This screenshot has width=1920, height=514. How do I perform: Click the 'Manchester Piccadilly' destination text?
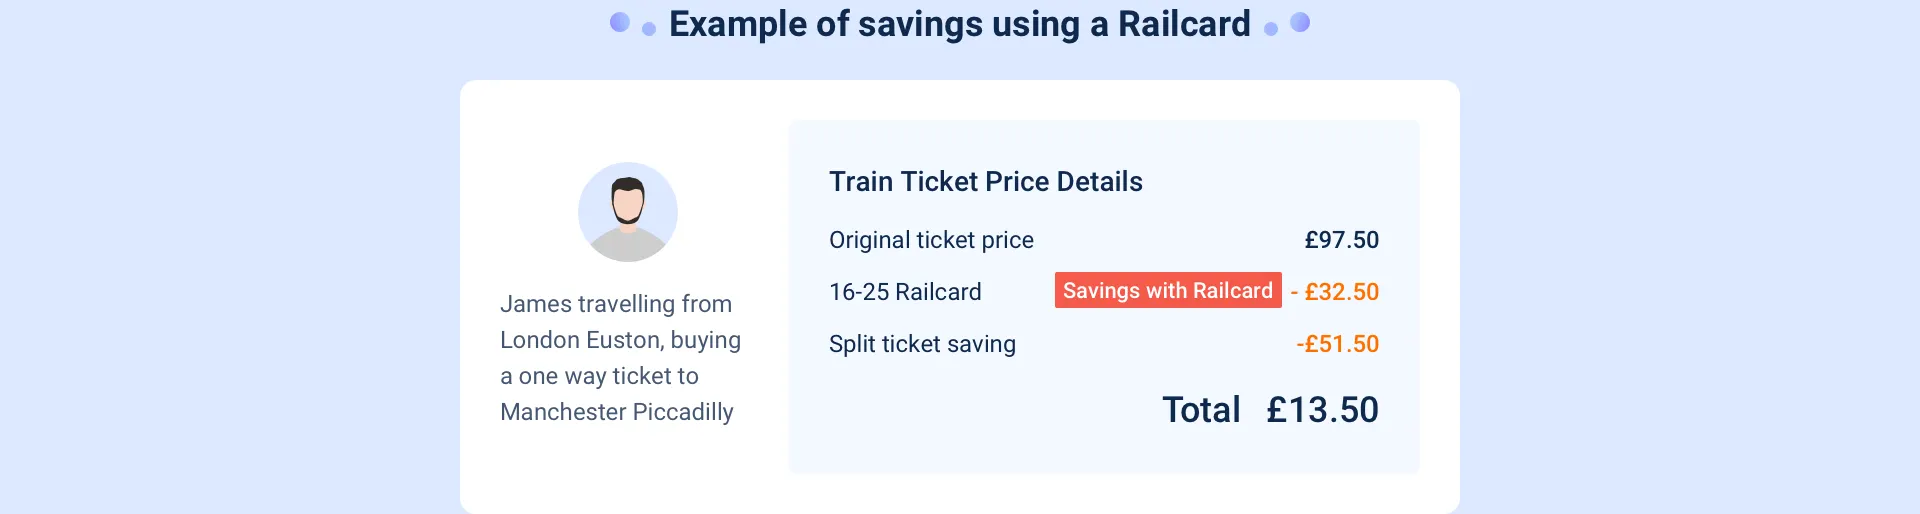[617, 412]
